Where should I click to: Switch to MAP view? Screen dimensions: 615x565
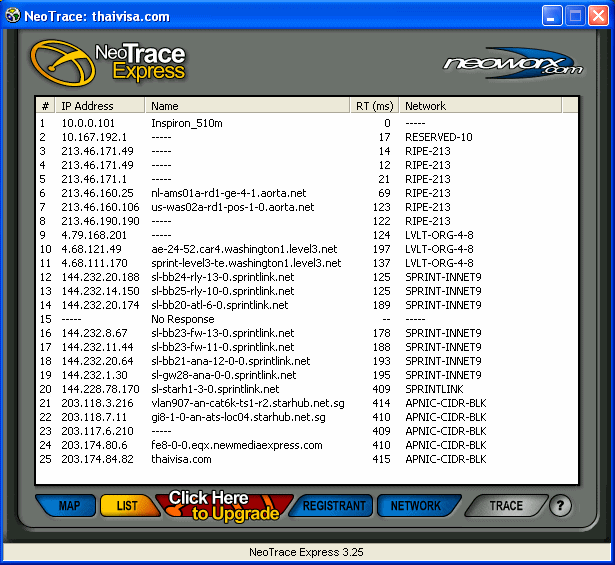69,506
